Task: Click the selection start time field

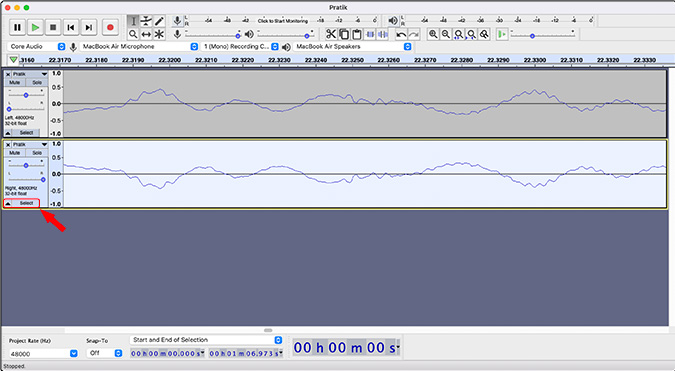Action: point(167,353)
